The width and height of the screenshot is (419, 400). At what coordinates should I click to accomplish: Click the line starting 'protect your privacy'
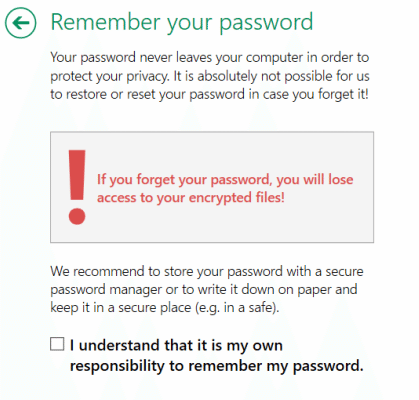click(x=210, y=76)
